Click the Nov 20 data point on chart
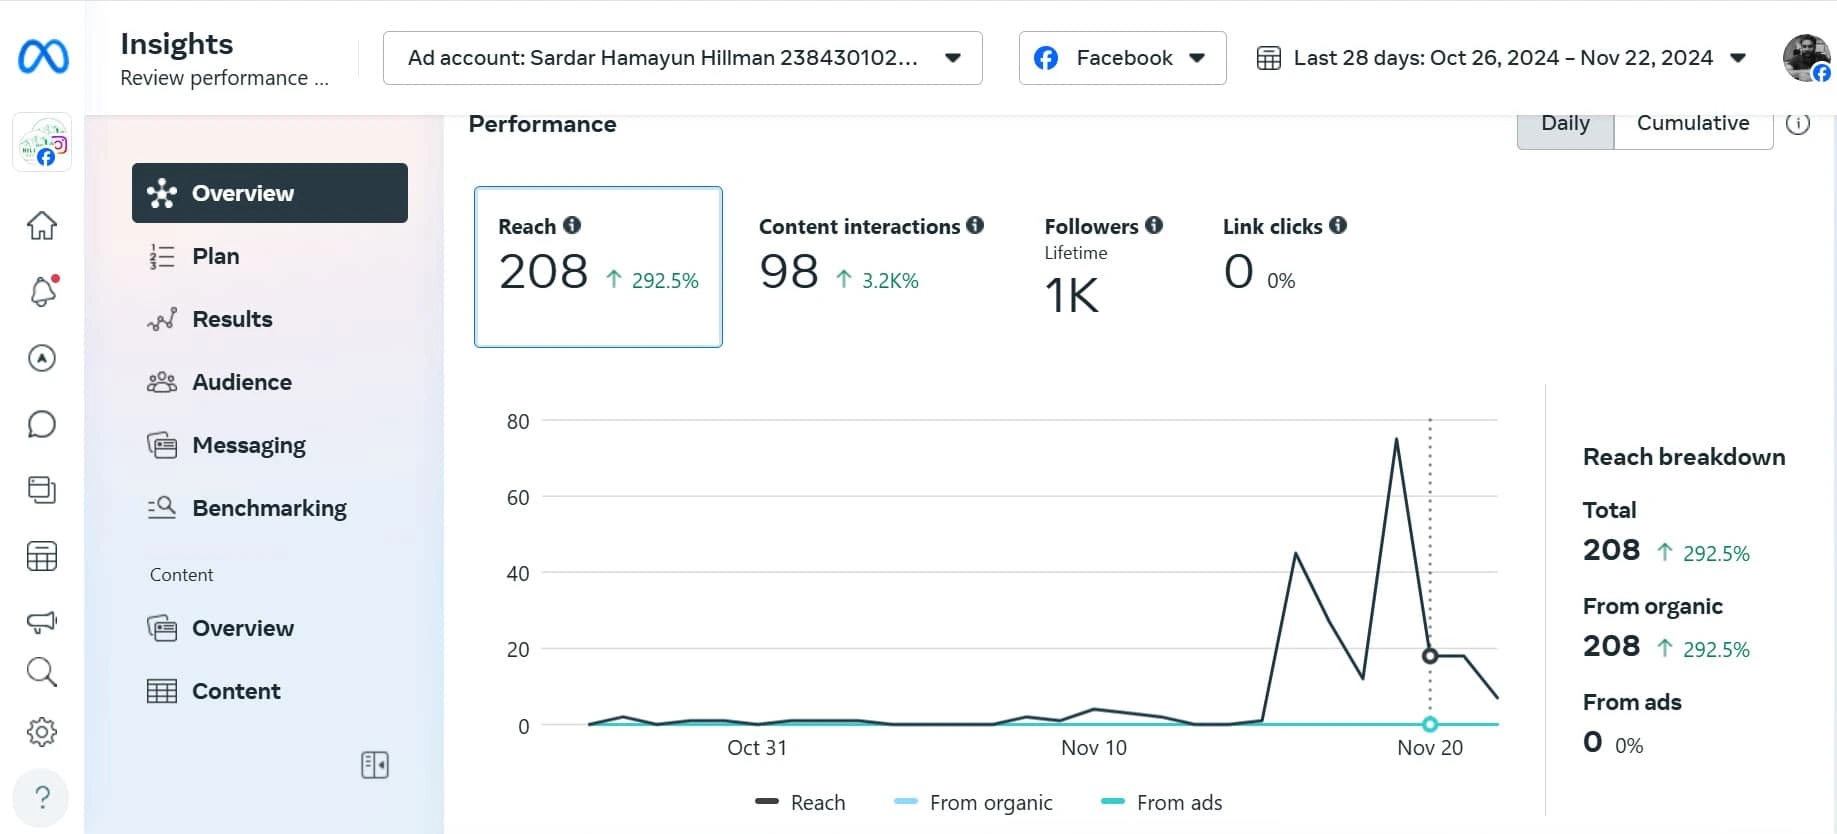Screen dimensions: 1837x834 click(x=1430, y=656)
